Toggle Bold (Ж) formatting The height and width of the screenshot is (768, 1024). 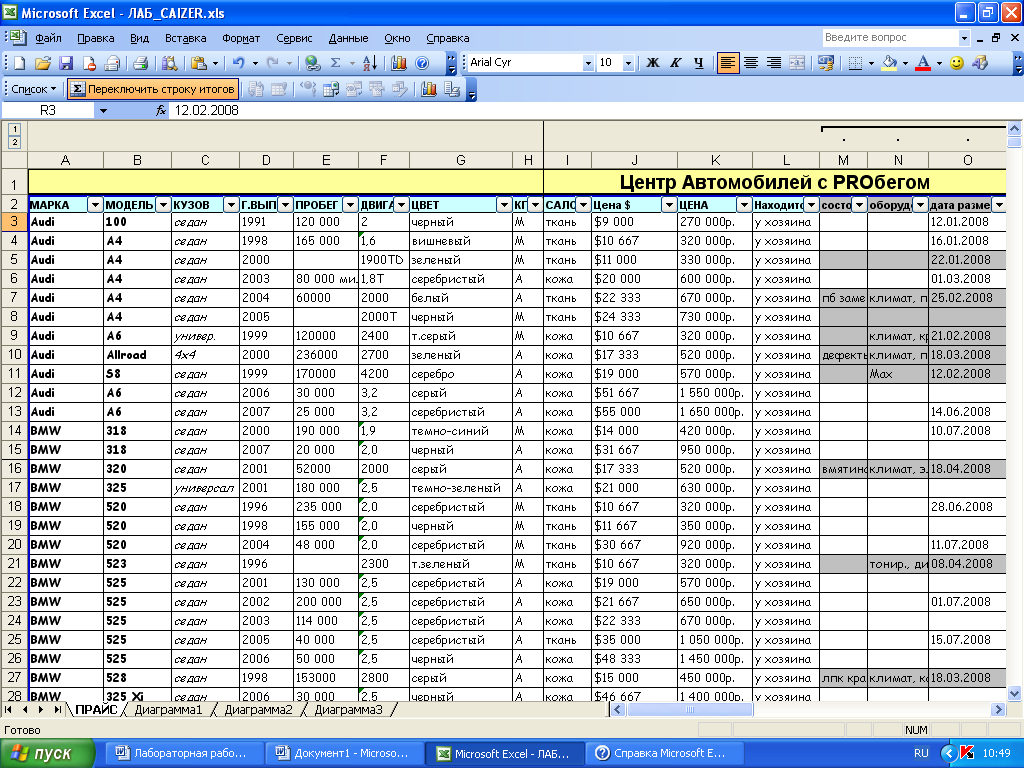coord(652,63)
